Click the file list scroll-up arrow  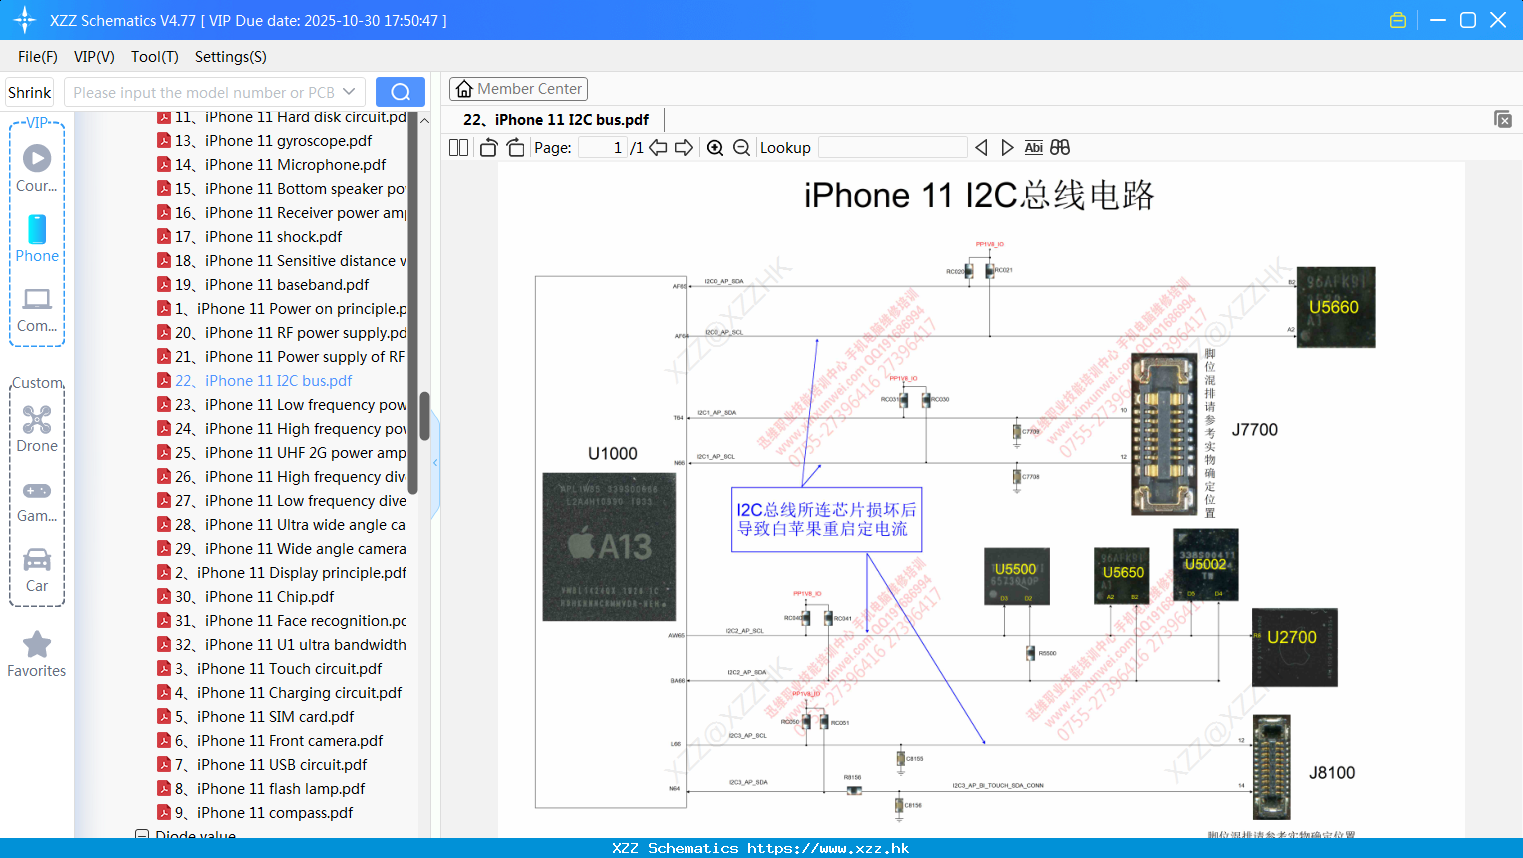coord(424,120)
